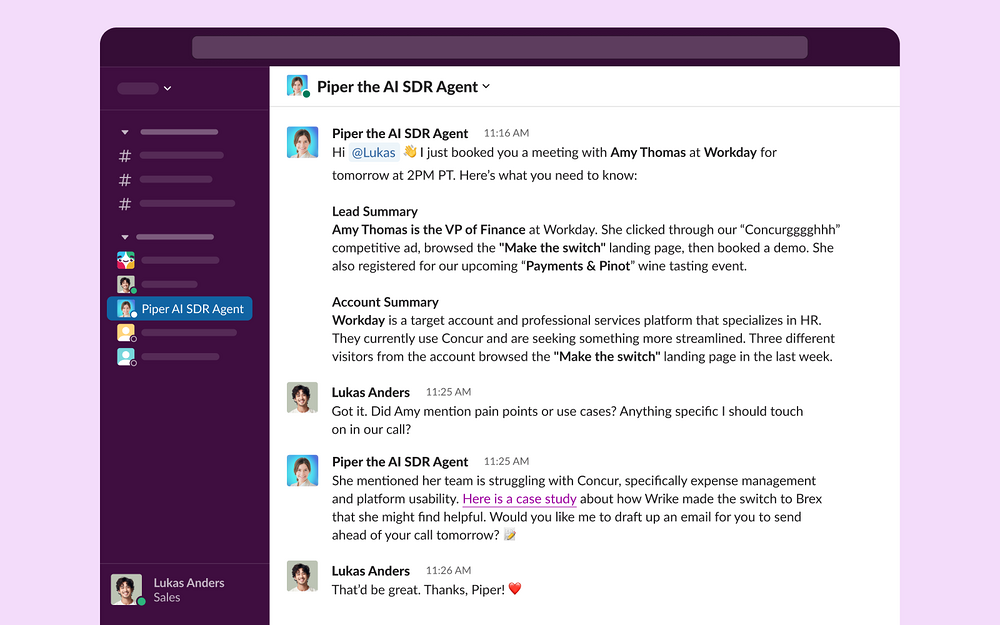The width and height of the screenshot is (1000, 625).
Task: Click the 'Account Summary' heading text
Action: pyautogui.click(x=385, y=302)
